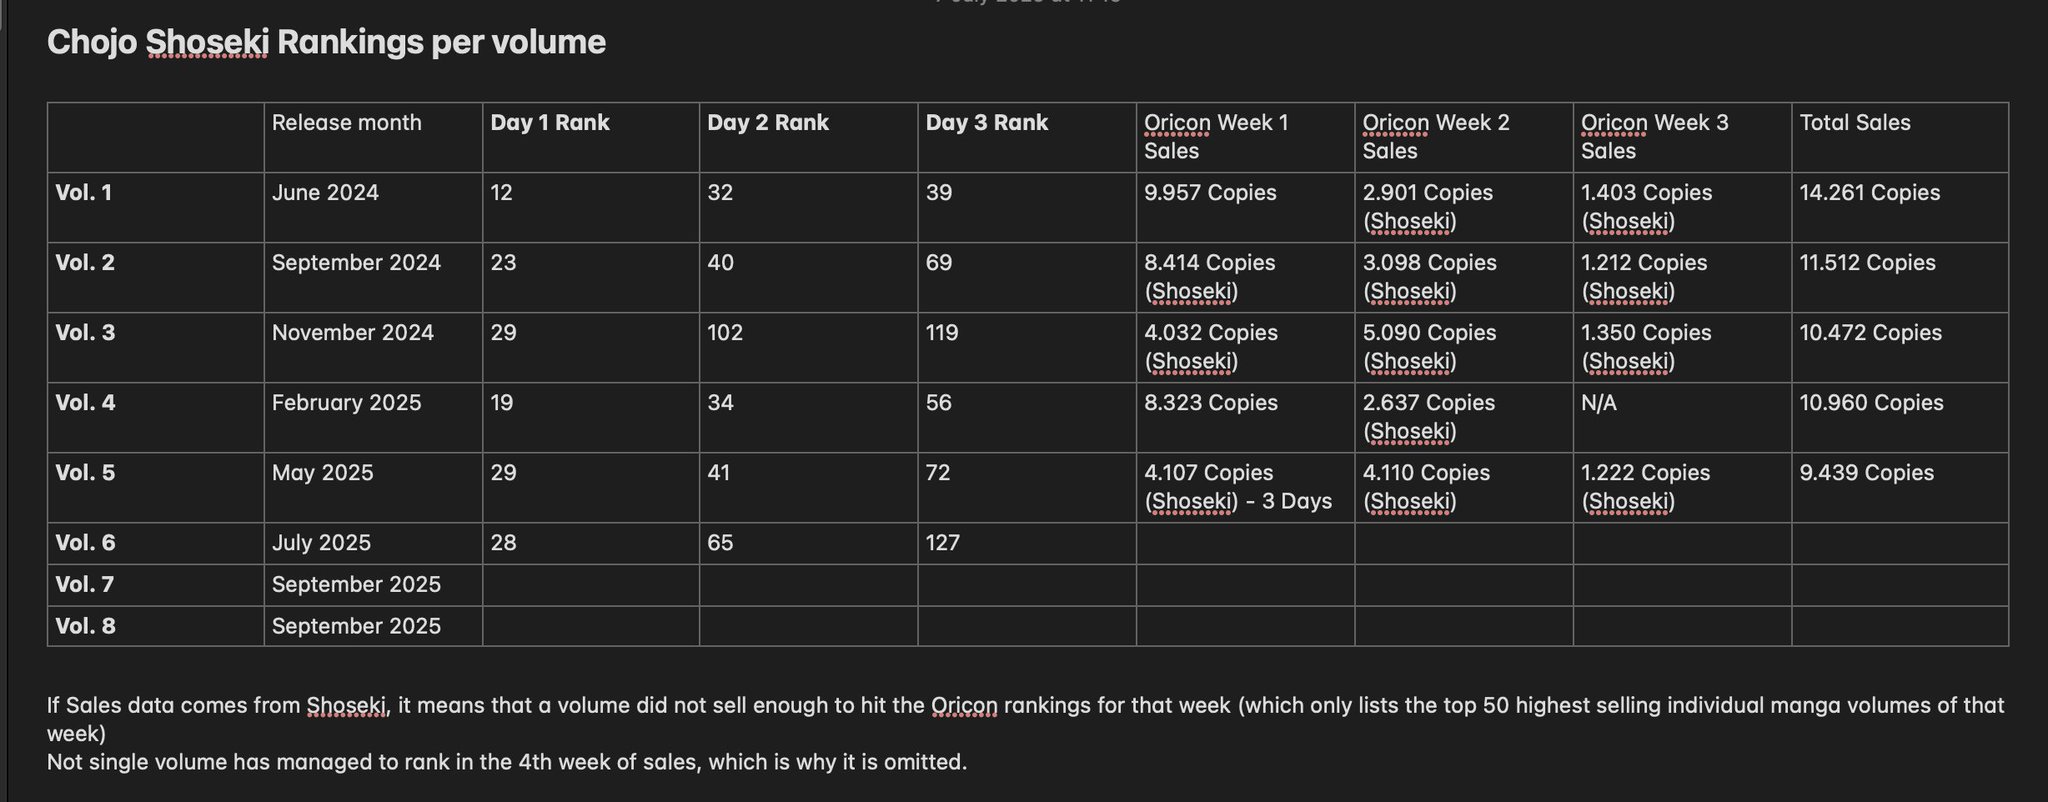Click the 127 Day 3 rank cell
2048x802 pixels.
[1027, 543]
